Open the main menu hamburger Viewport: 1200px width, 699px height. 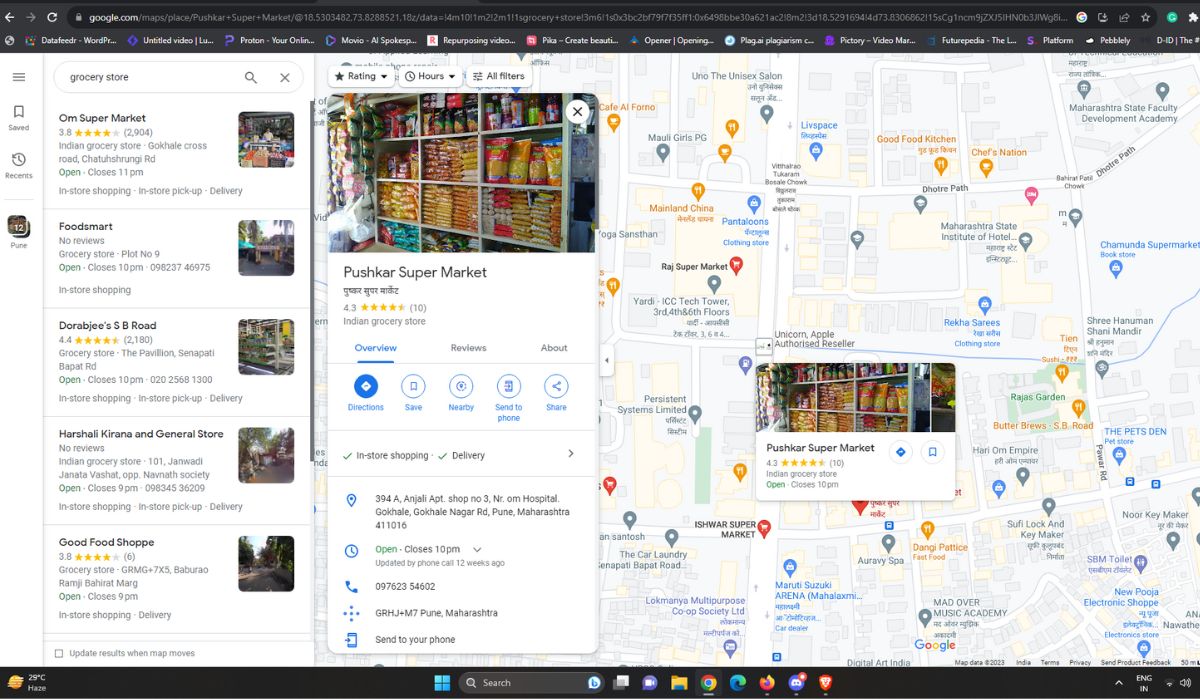[18, 76]
